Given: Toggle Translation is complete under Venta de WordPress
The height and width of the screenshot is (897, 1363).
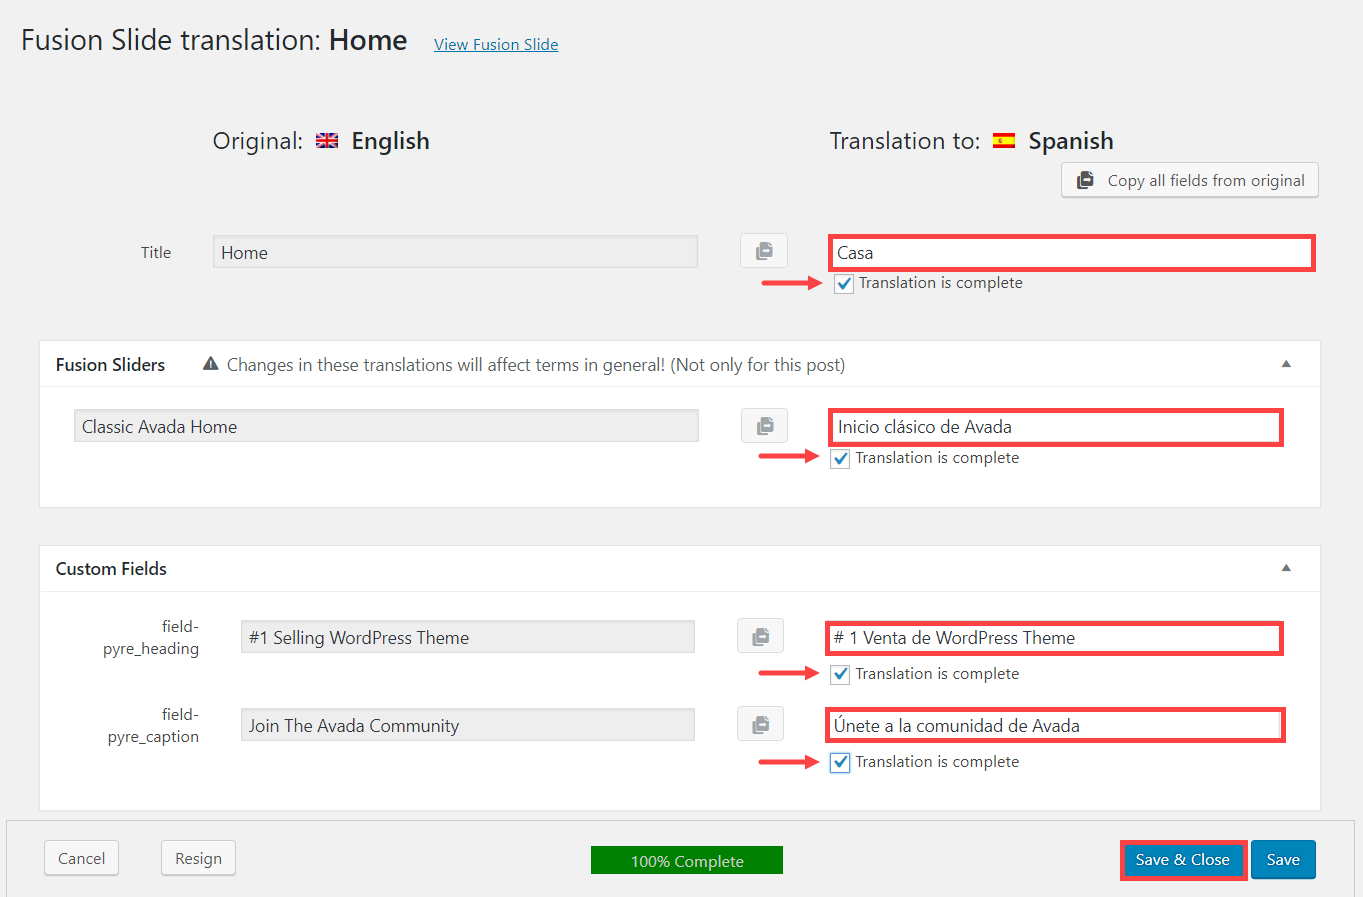Looking at the screenshot, I should pyautogui.click(x=840, y=675).
